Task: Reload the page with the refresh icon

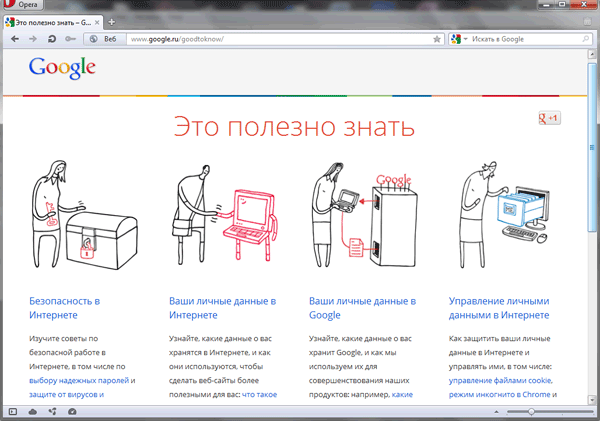Action: click(x=51, y=39)
